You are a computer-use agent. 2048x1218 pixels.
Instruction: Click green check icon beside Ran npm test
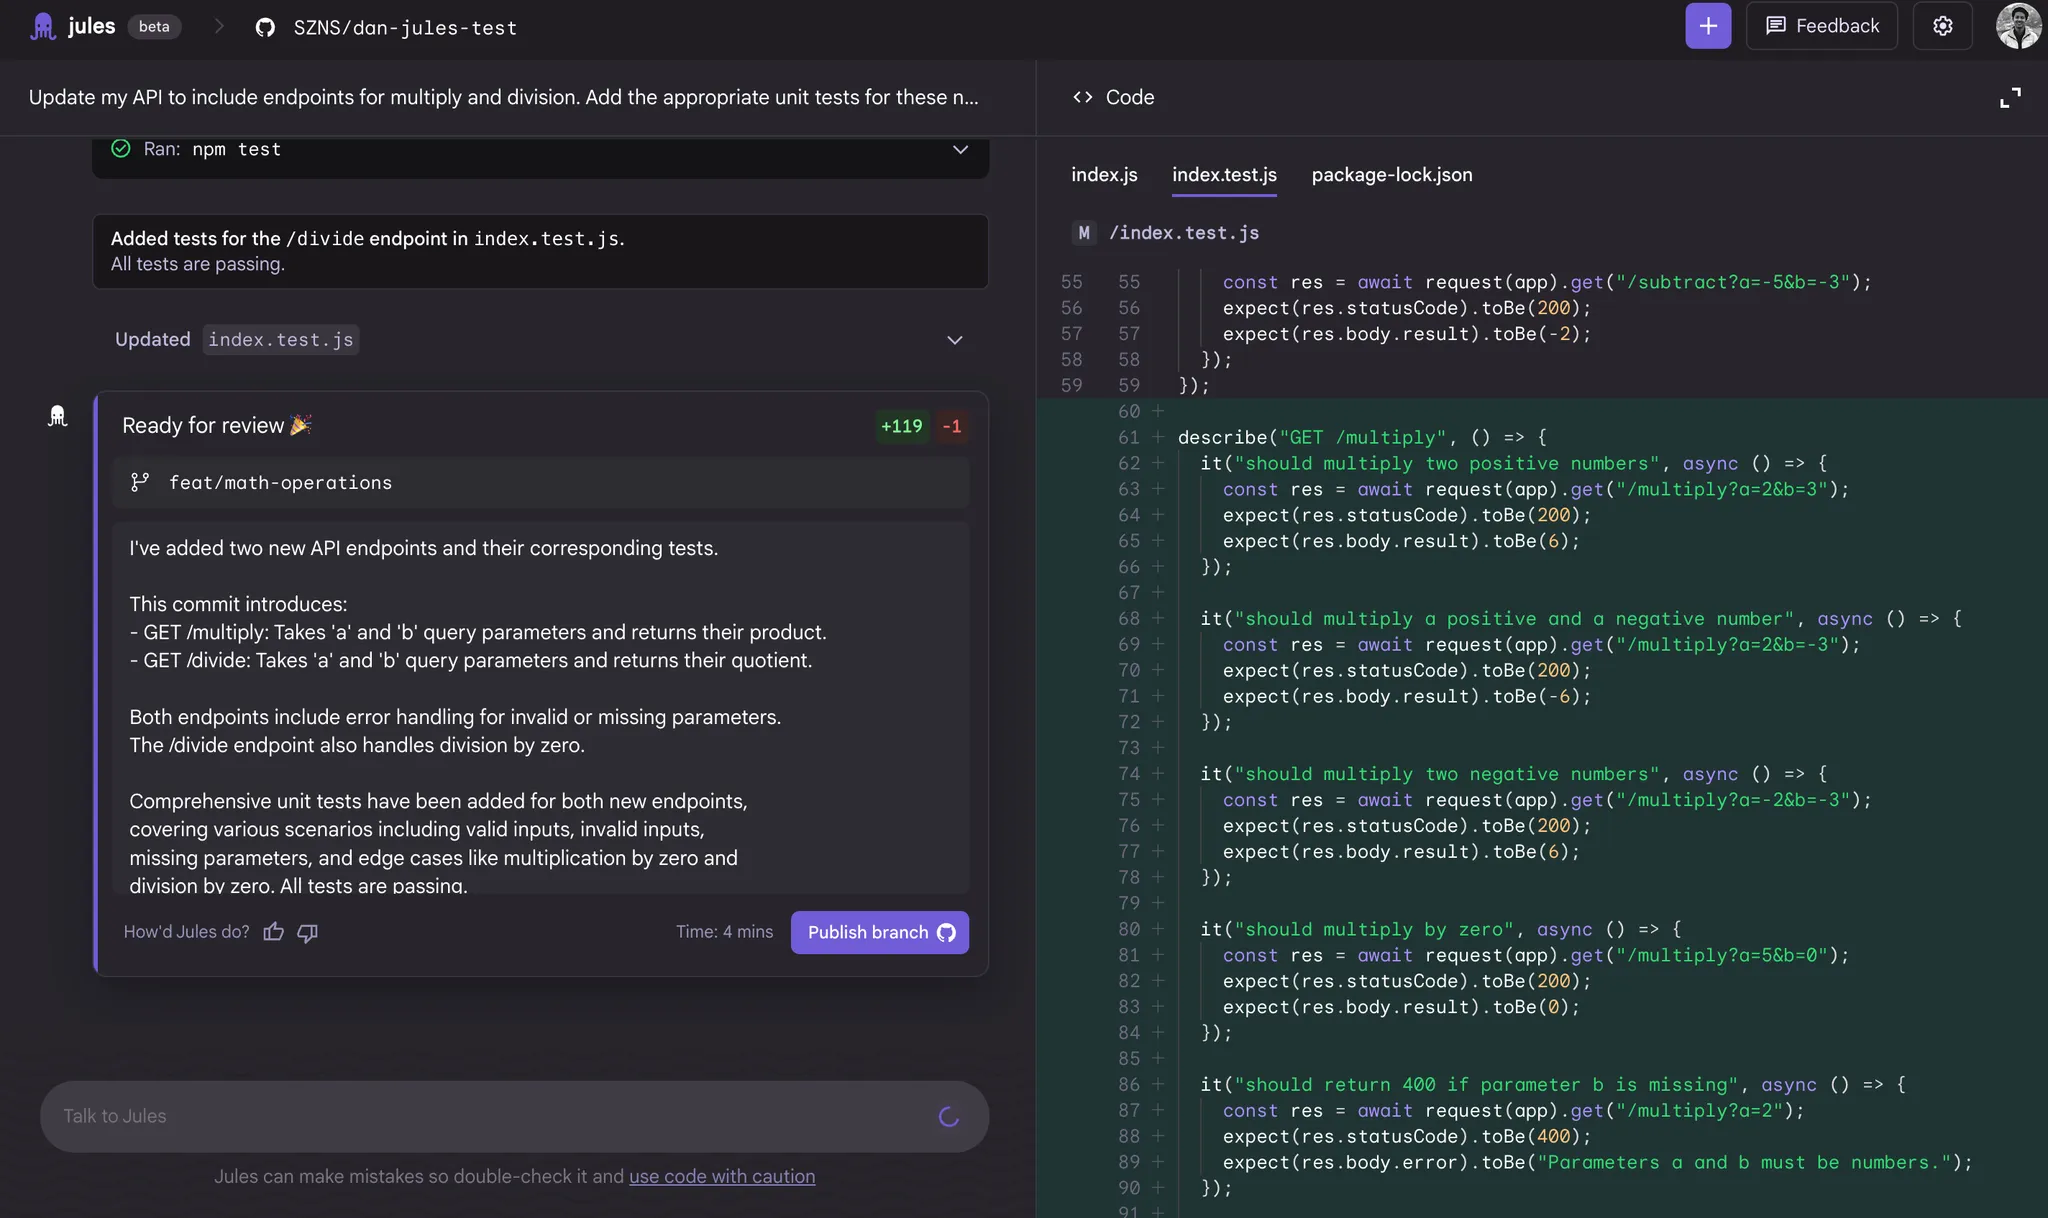click(121, 148)
